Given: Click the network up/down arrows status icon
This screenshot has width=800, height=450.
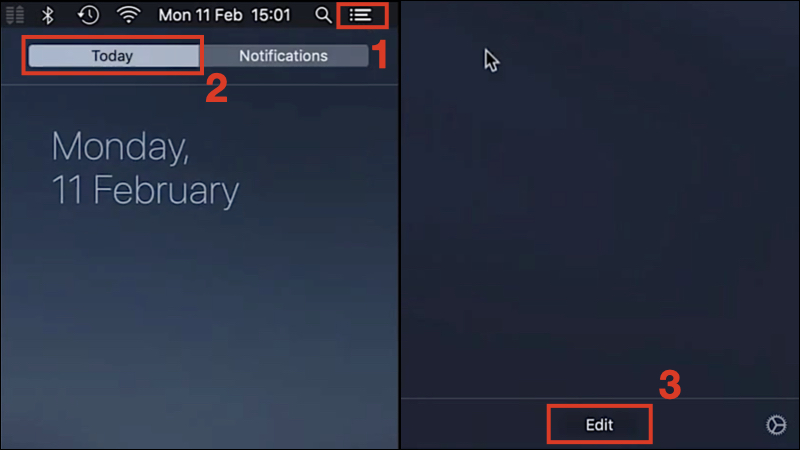Looking at the screenshot, I should click(x=15, y=15).
